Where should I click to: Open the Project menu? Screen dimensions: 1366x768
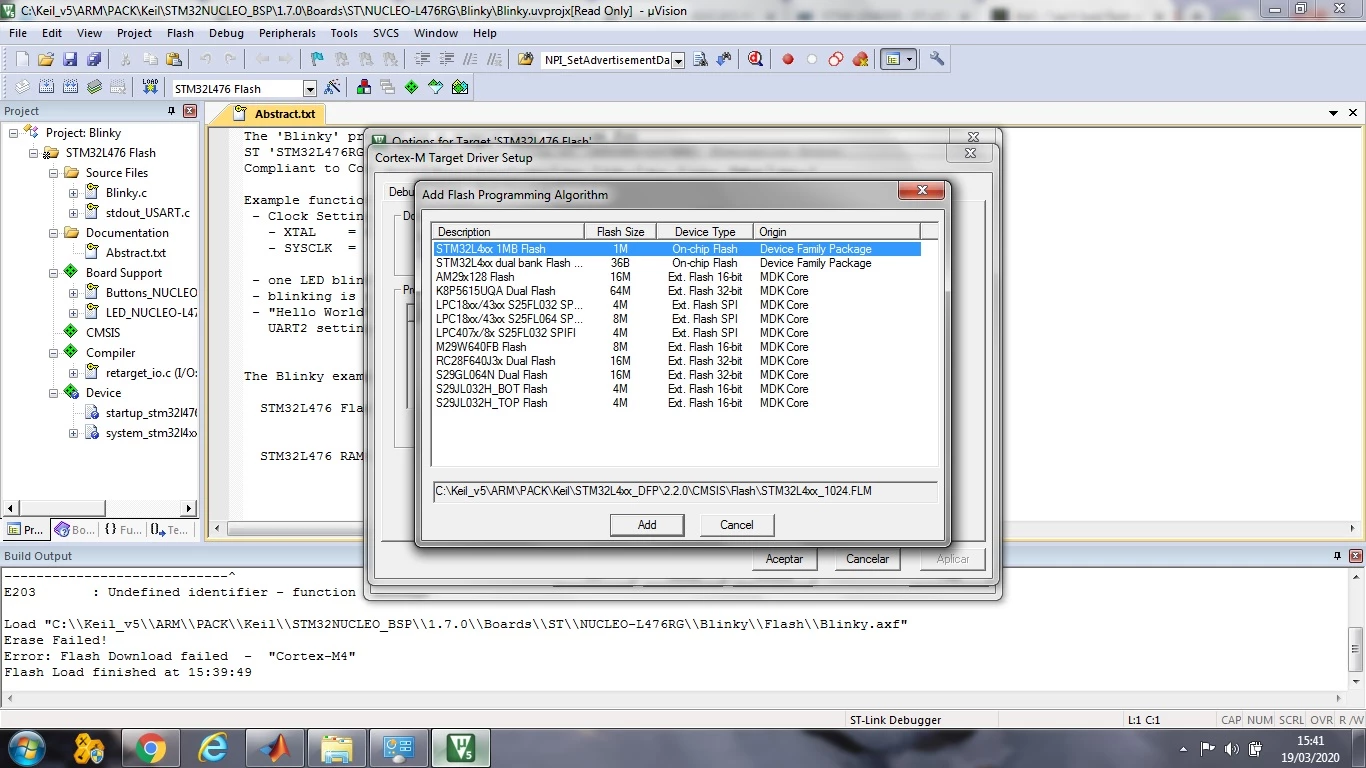(134, 33)
